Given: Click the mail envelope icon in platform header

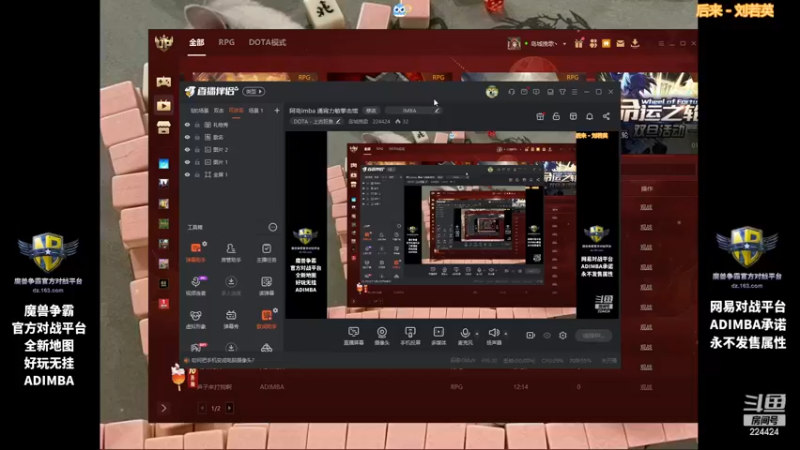Looking at the screenshot, I should (x=620, y=43).
